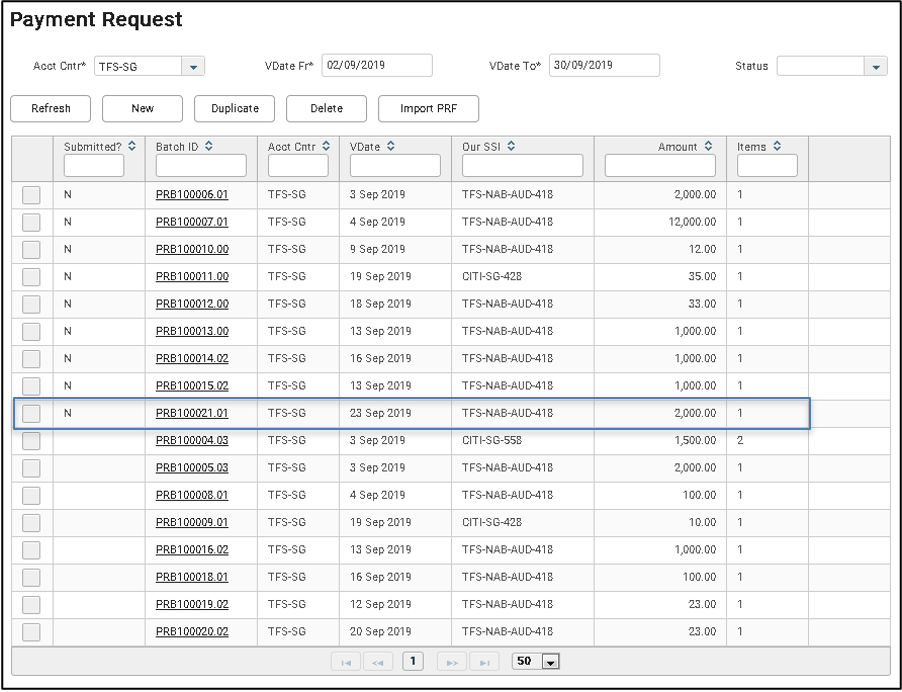Click the Our SSI filter box

tap(522, 166)
